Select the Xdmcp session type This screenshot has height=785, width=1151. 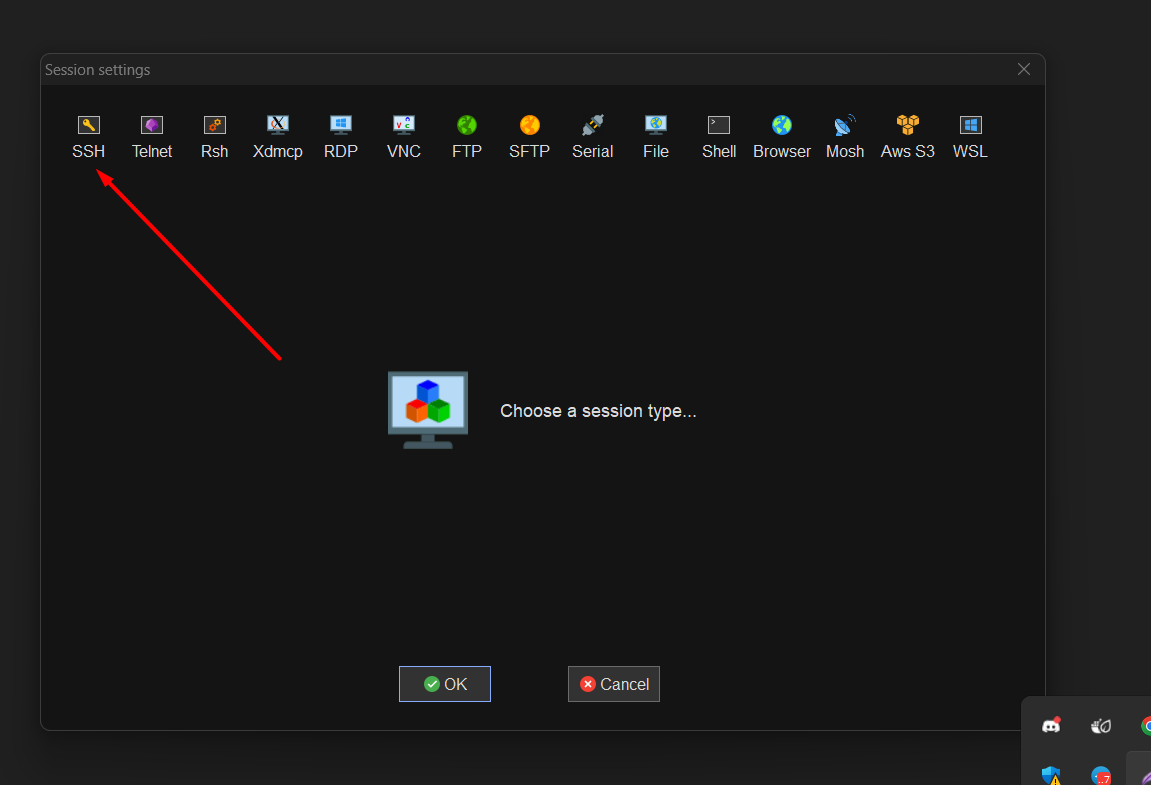click(277, 137)
